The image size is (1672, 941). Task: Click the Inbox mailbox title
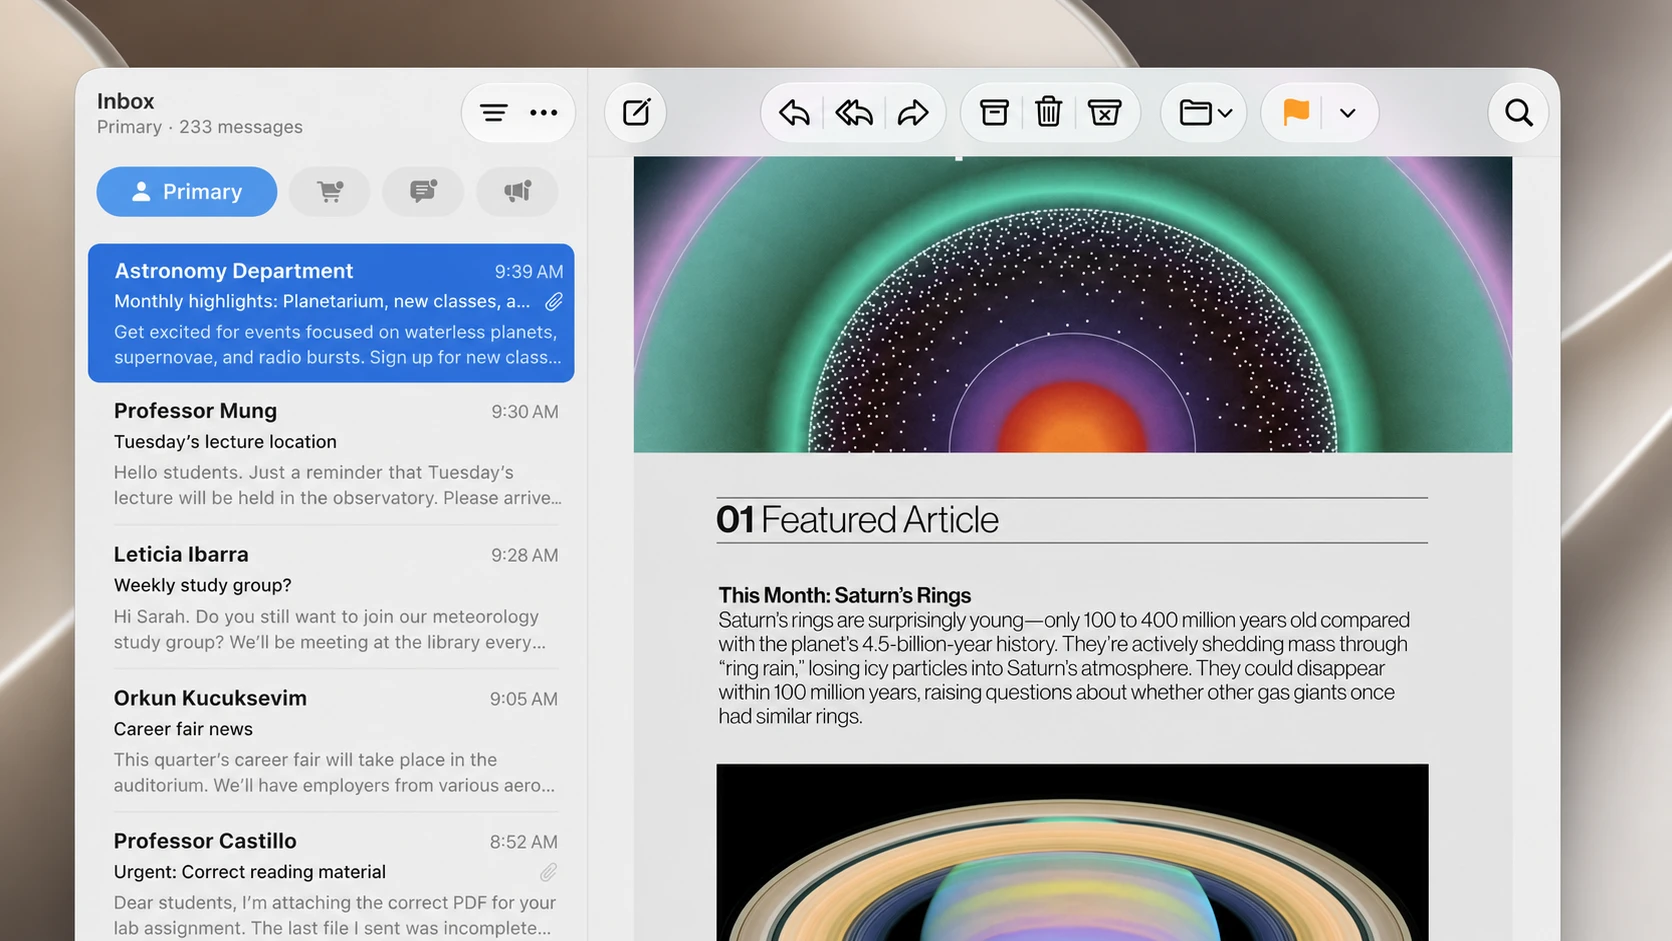coord(125,101)
